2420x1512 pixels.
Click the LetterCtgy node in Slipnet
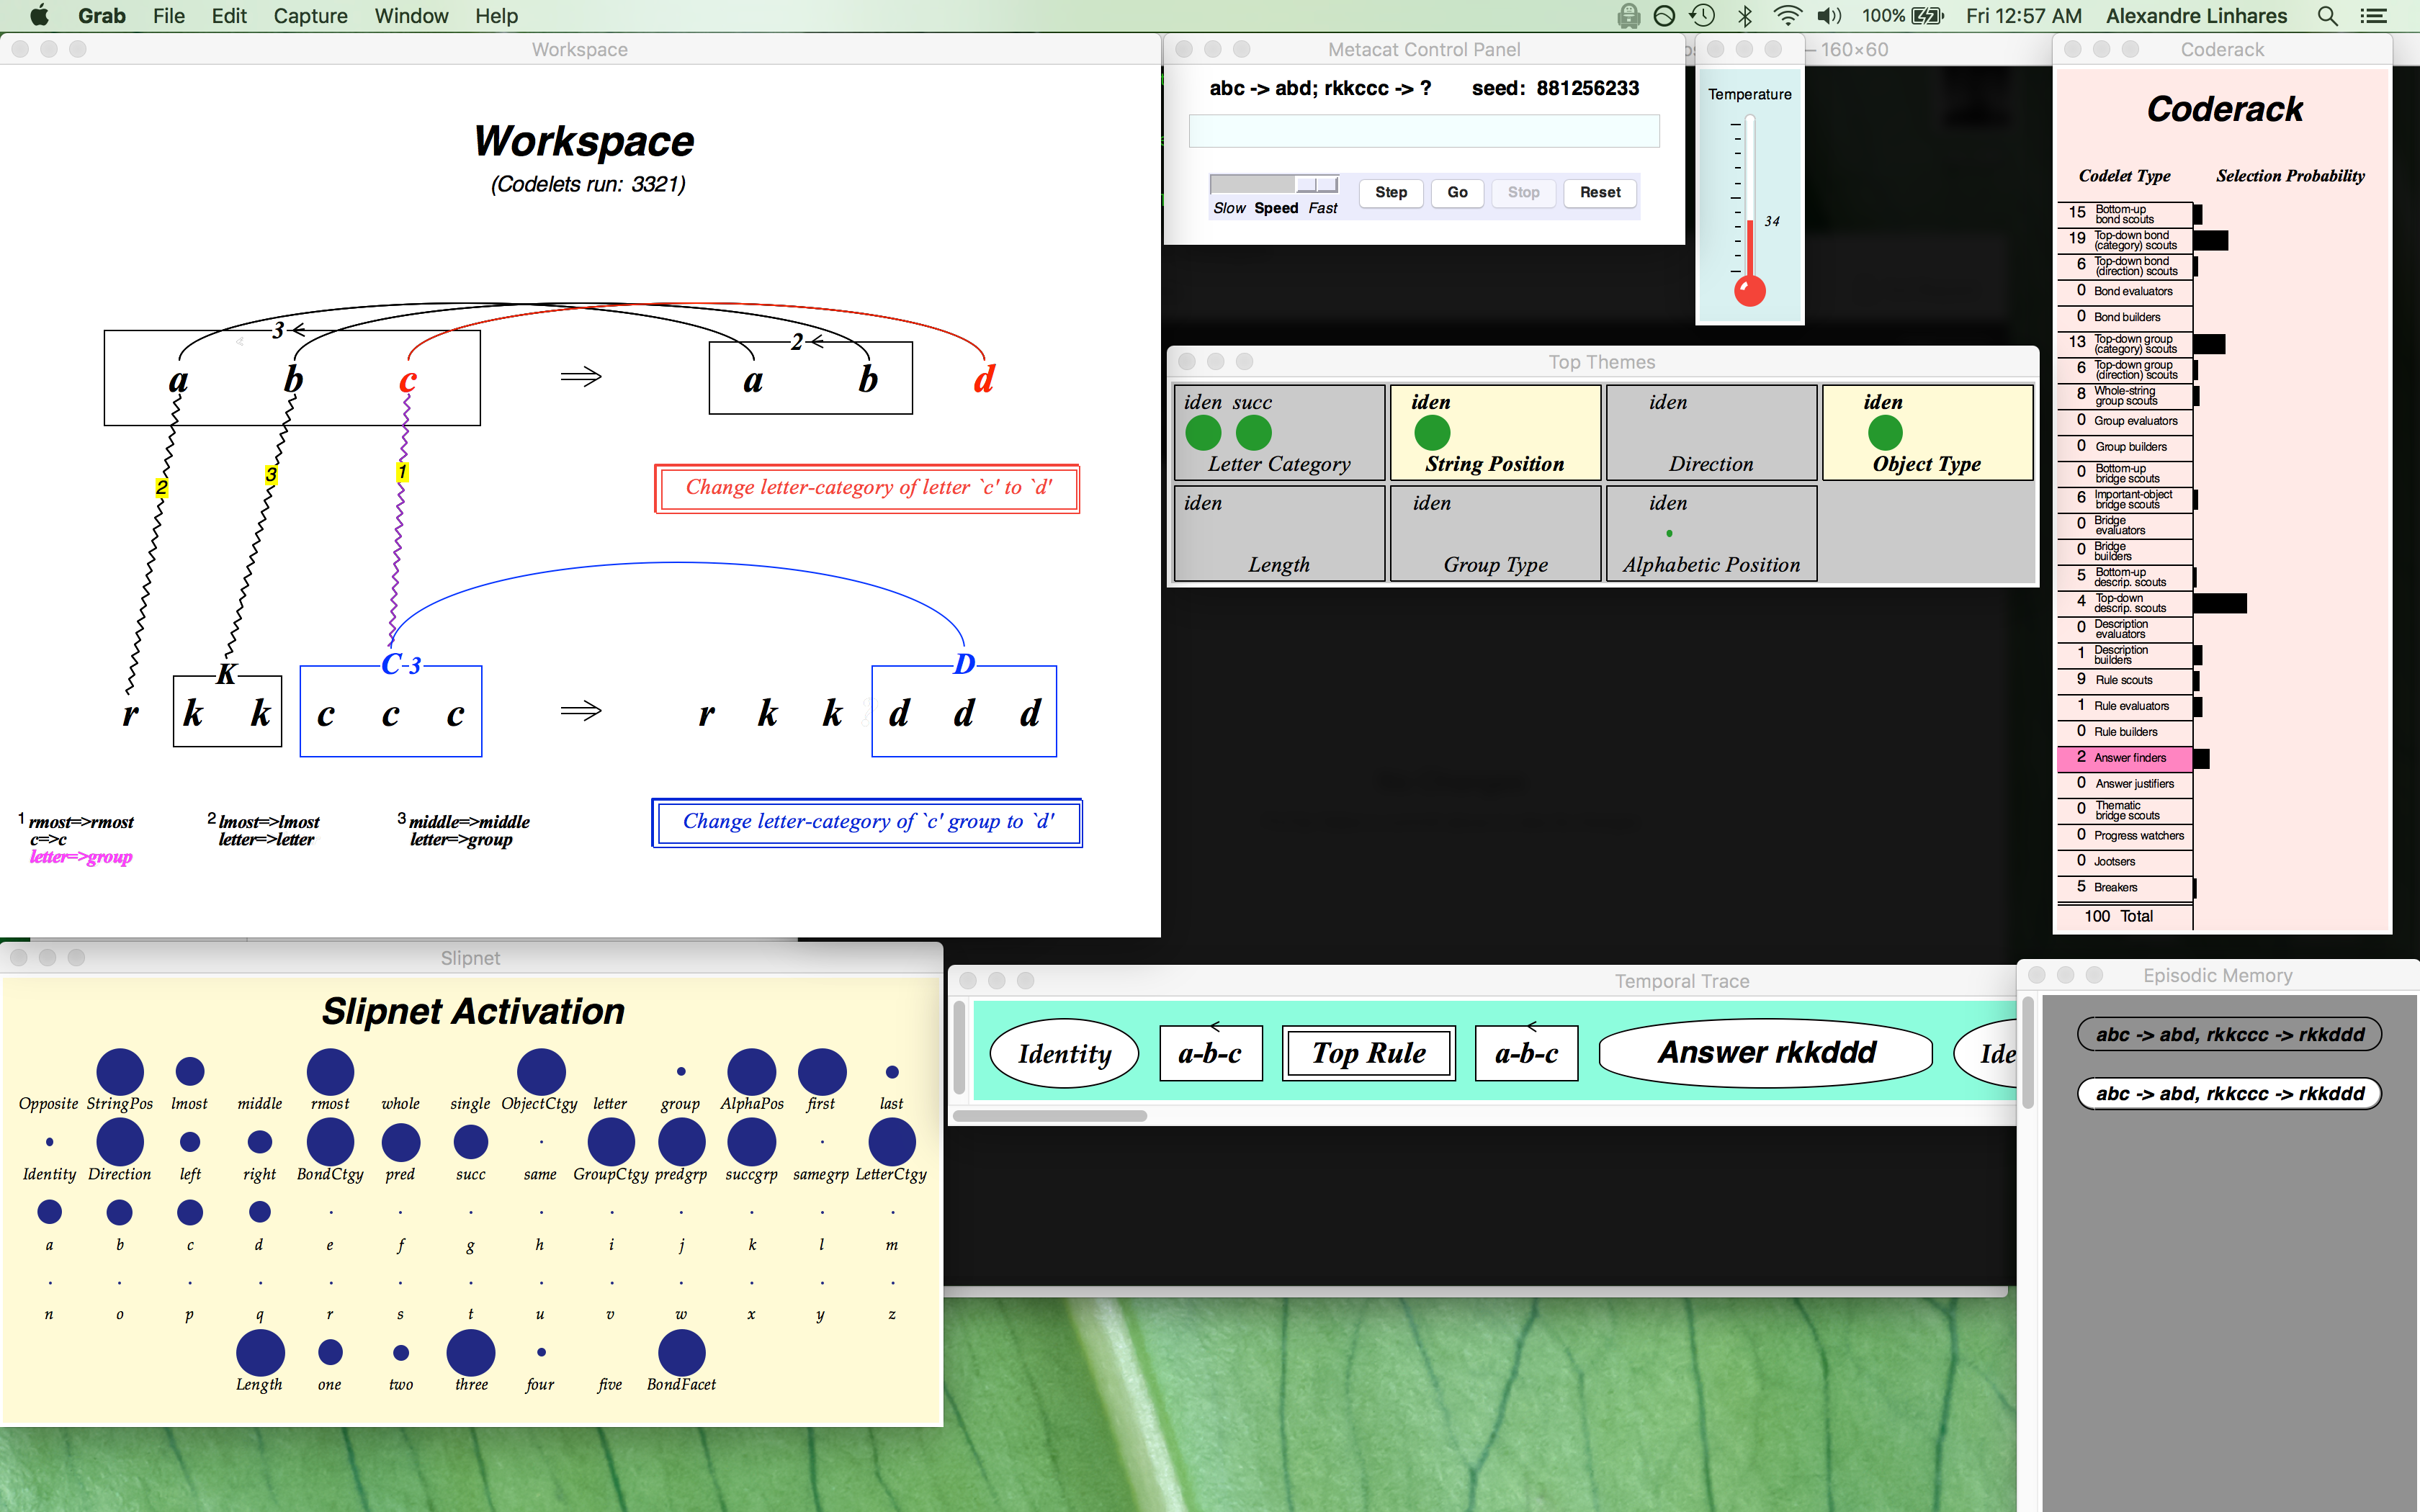[892, 1142]
